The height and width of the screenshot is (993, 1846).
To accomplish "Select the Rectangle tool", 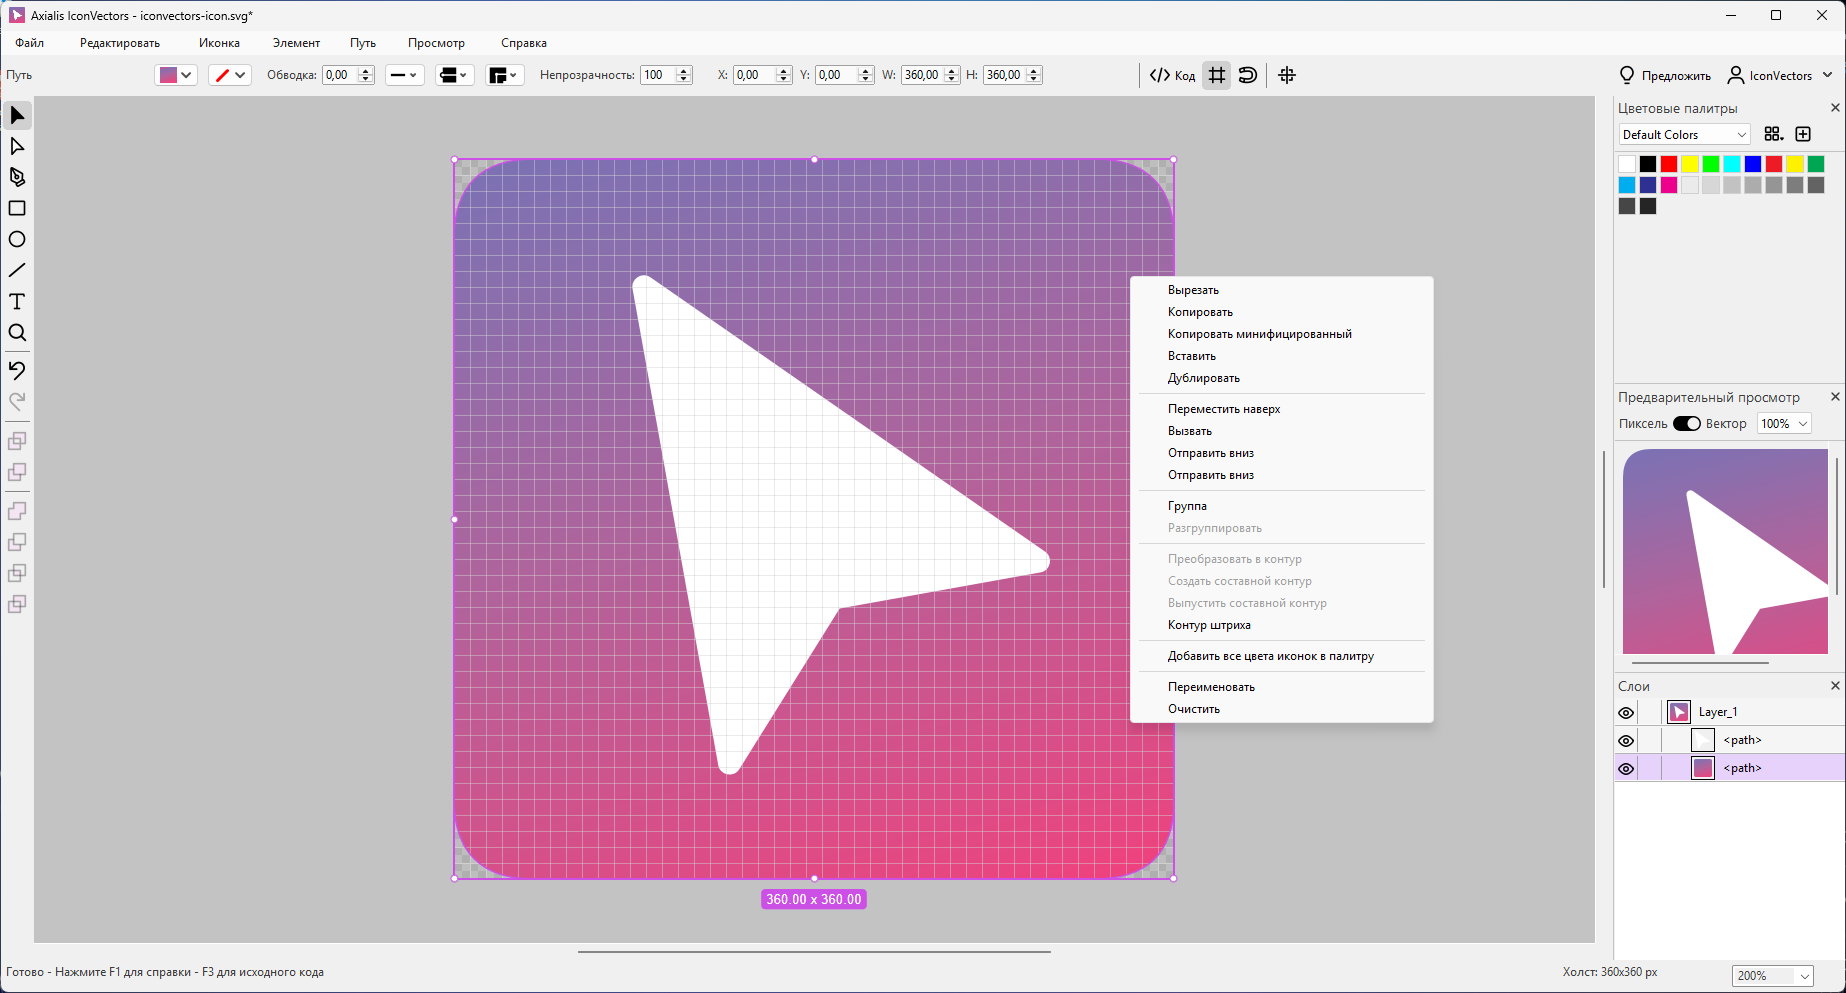I will (17, 209).
